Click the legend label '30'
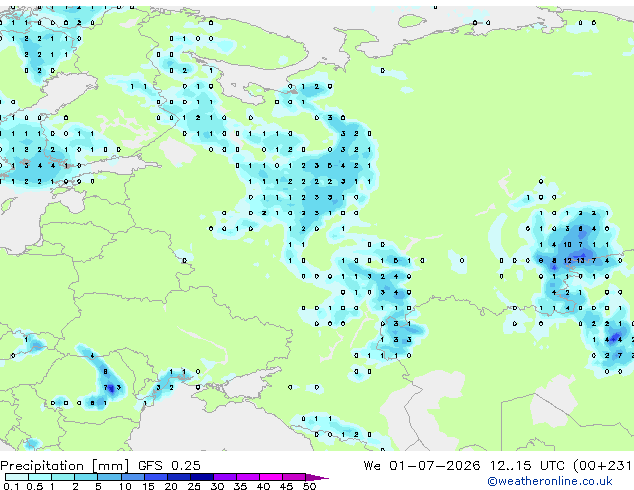 pos(217,486)
